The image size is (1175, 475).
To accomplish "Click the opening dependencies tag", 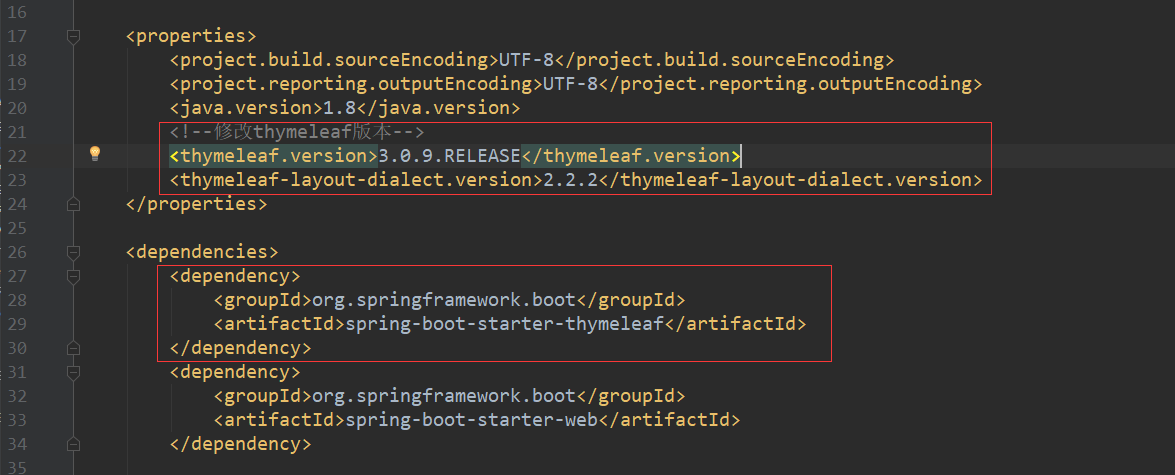I will click(x=202, y=252).
